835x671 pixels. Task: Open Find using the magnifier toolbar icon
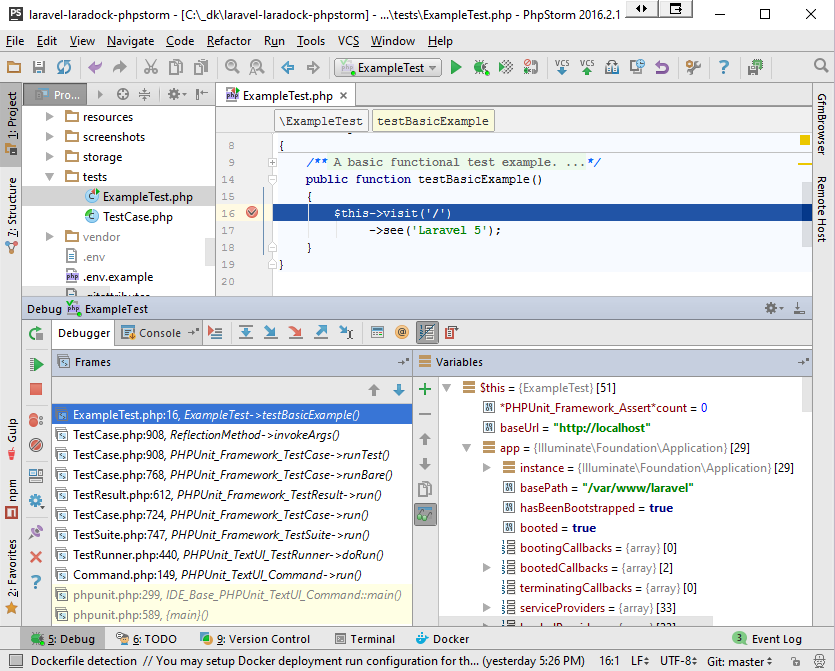coord(232,67)
